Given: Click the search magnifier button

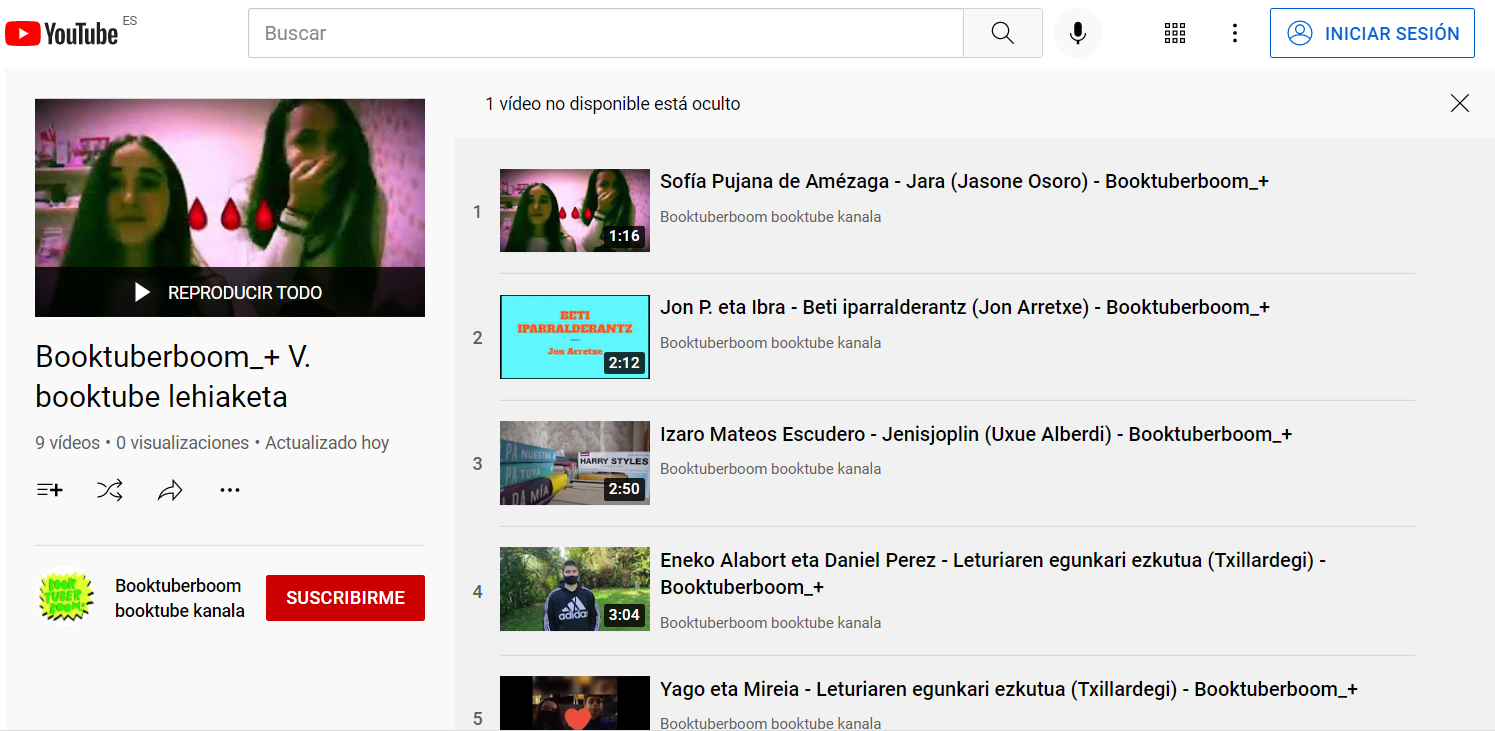Looking at the screenshot, I should click(x=1002, y=33).
